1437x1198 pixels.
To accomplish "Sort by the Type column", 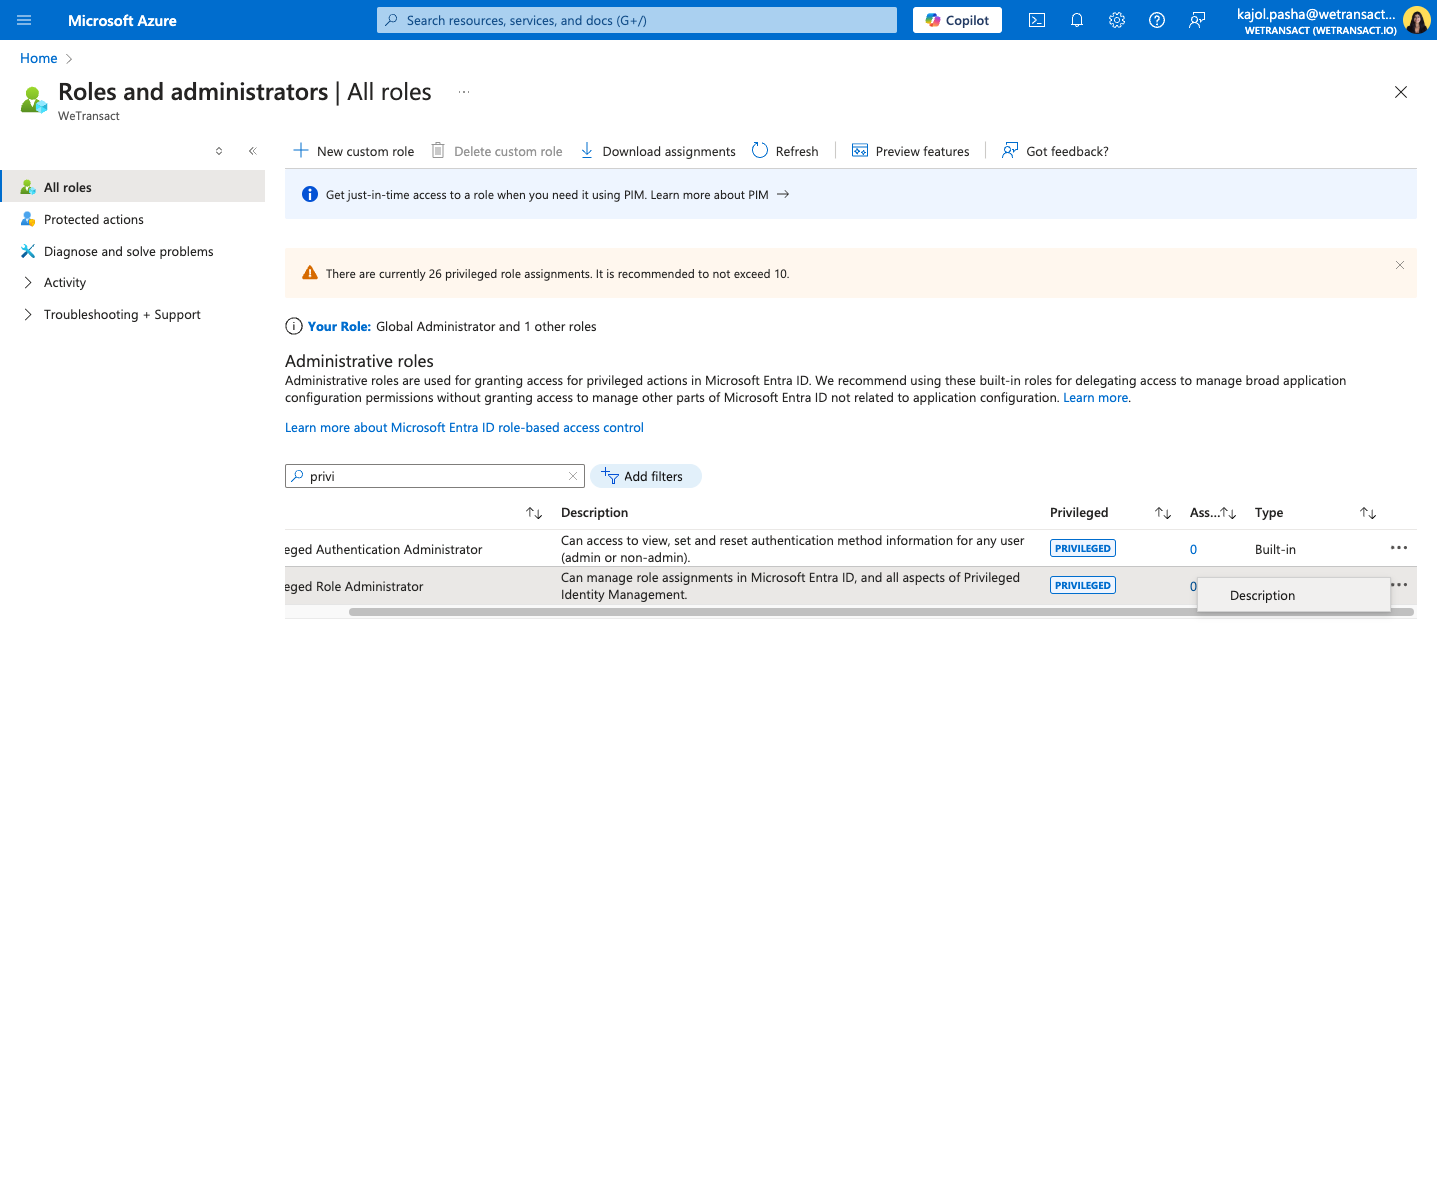I will point(1368,513).
